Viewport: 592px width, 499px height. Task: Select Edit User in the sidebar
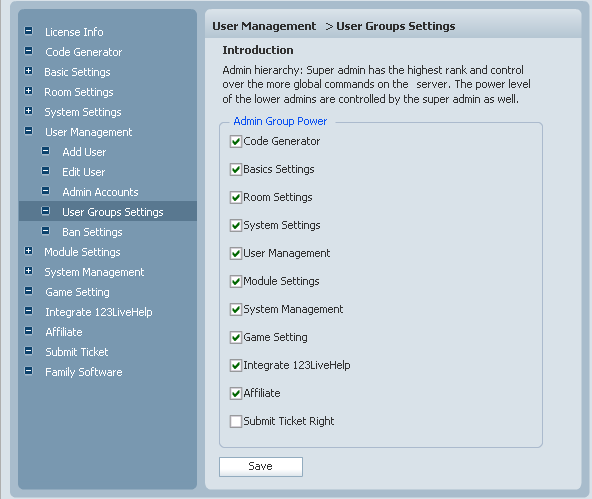84,172
